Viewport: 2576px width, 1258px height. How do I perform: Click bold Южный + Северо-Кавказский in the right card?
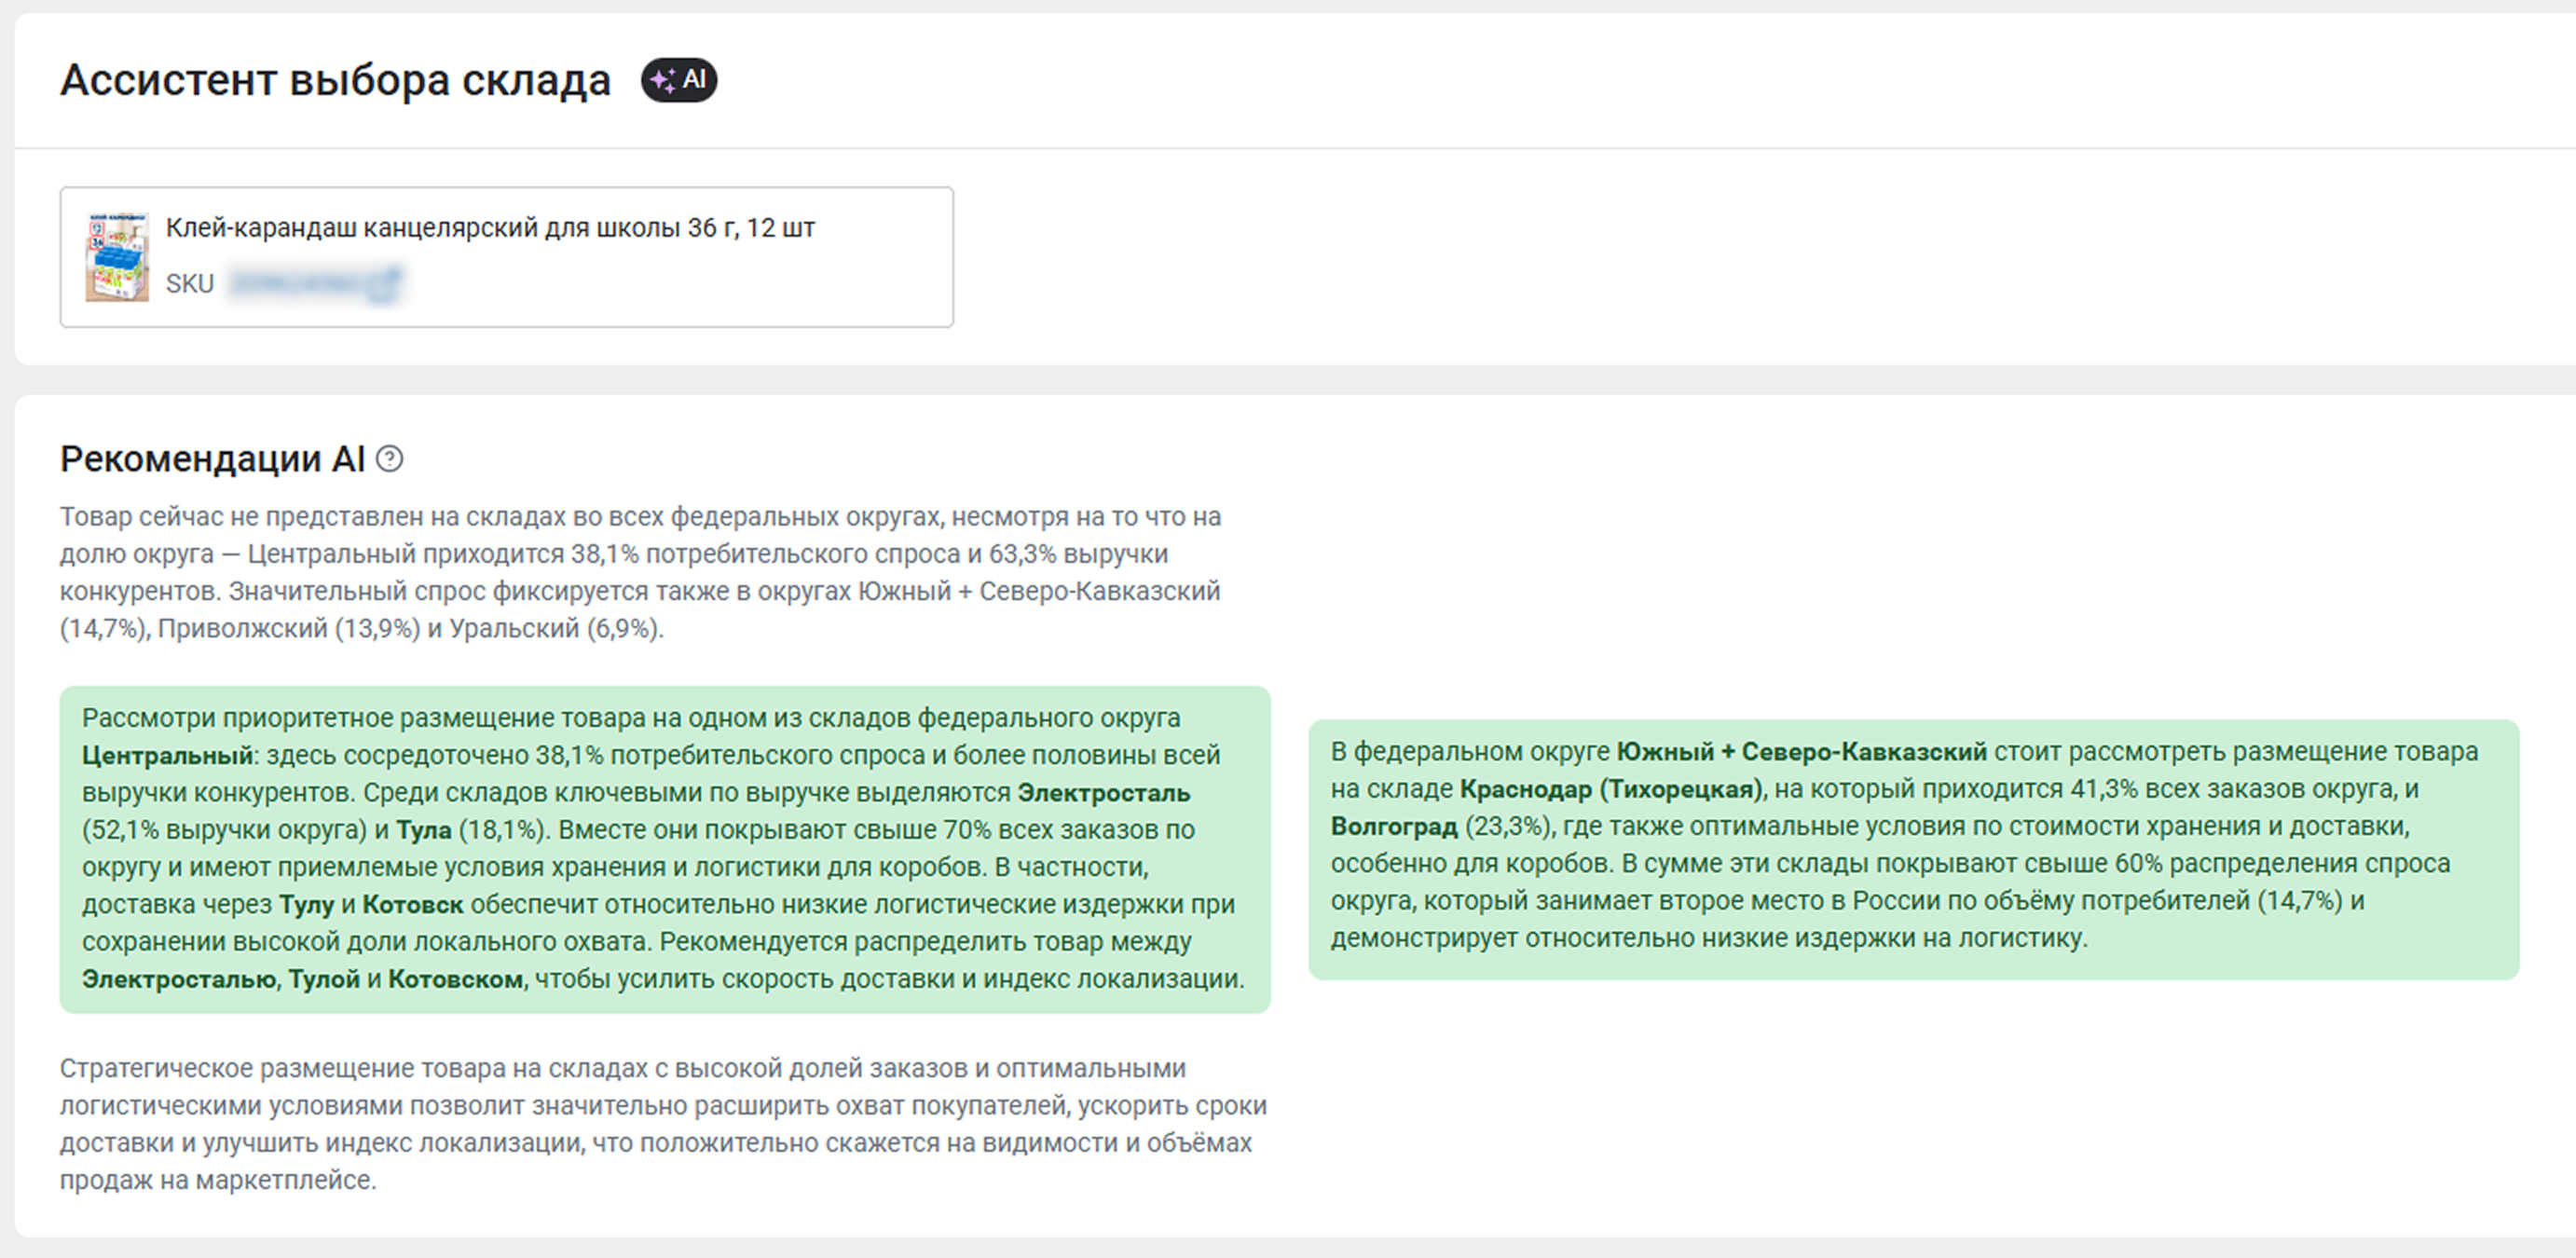[x=1801, y=752]
